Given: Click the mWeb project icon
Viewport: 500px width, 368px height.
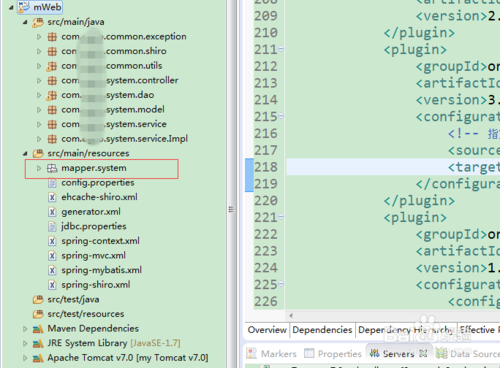Looking at the screenshot, I should pyautogui.click(x=24, y=7).
